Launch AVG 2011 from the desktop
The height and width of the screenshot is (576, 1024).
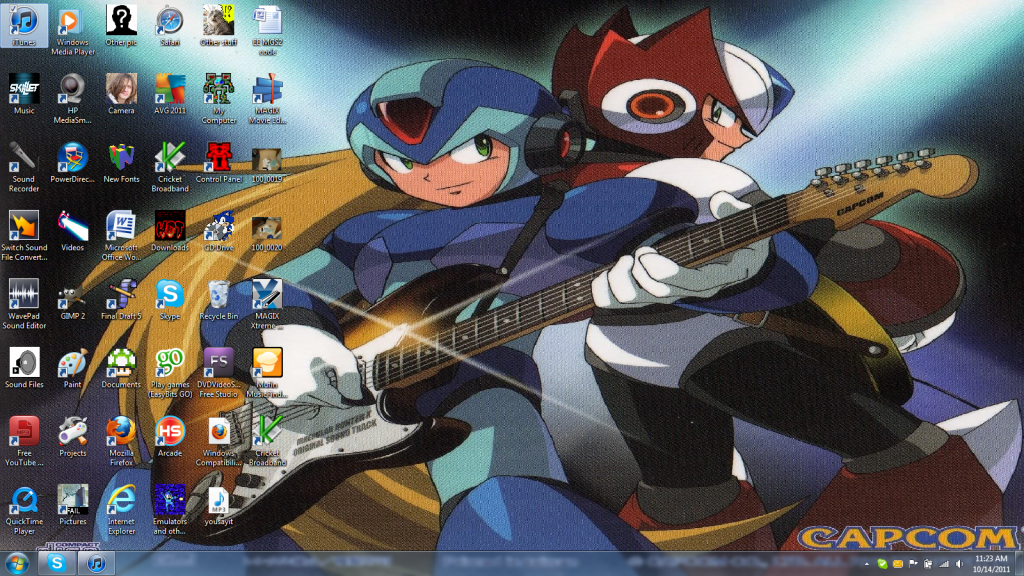(x=170, y=90)
